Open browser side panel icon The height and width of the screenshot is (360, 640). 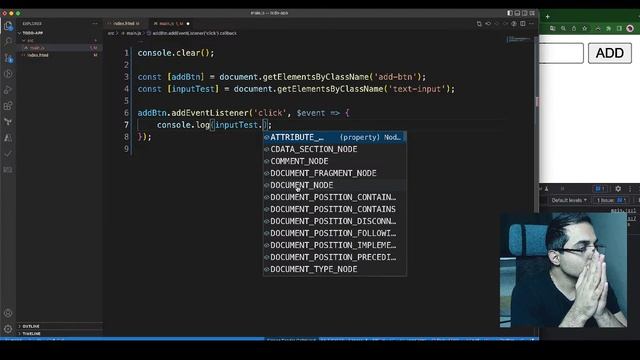click(x=619, y=28)
